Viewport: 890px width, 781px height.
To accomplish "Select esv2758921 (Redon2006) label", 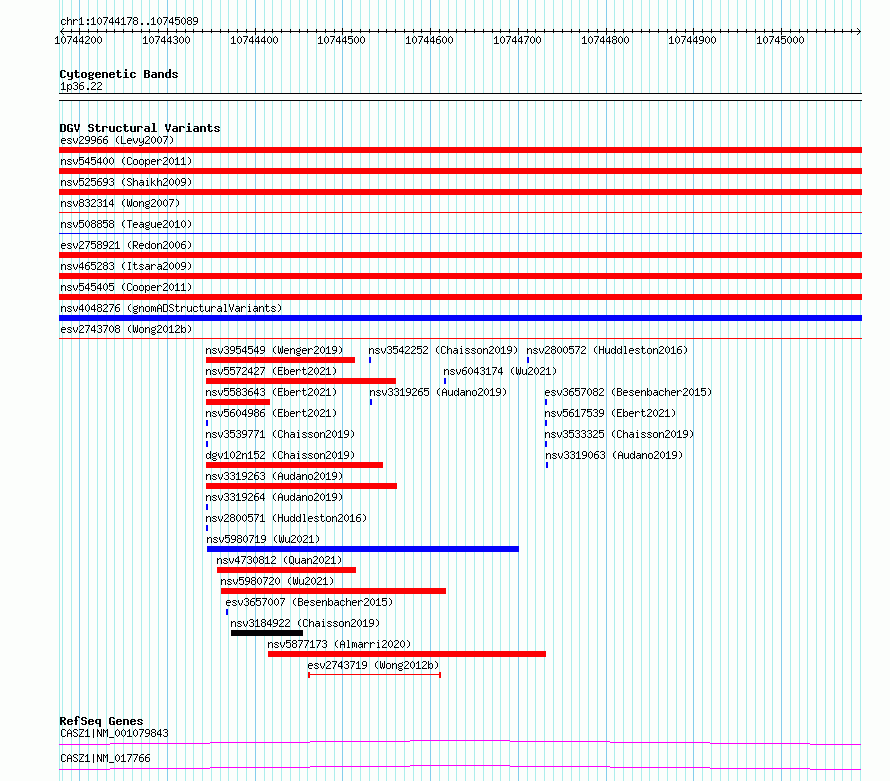I will (x=126, y=245).
